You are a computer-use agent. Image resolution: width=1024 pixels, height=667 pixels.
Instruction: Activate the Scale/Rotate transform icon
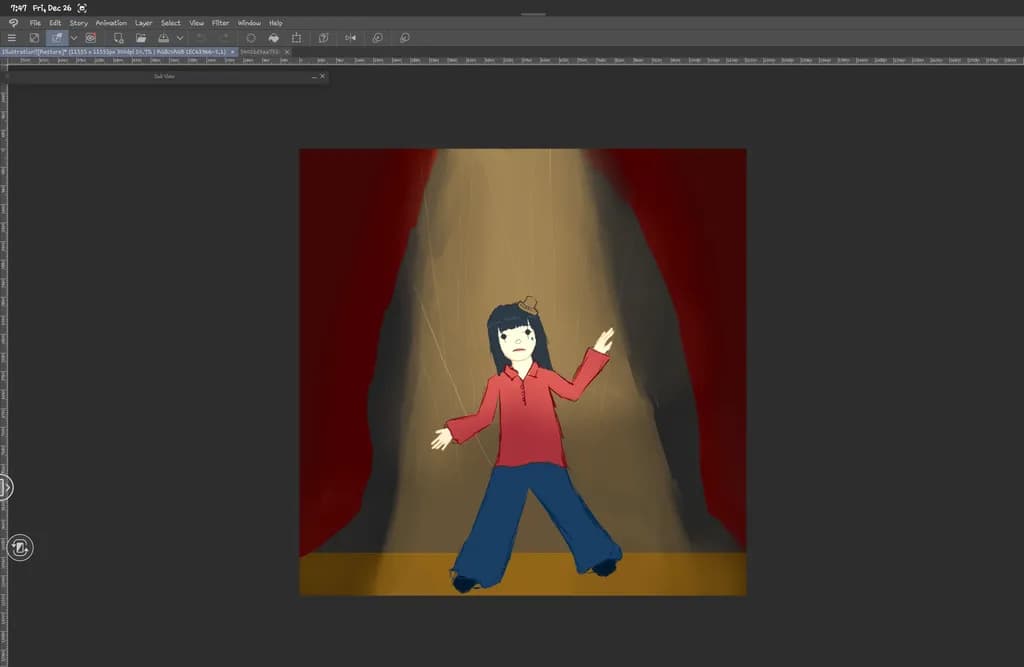coord(296,38)
